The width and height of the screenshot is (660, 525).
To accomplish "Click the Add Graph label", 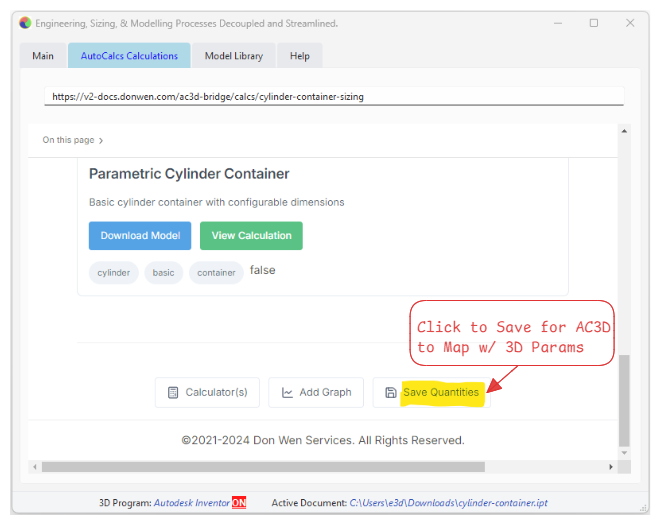I will click(x=325, y=392).
